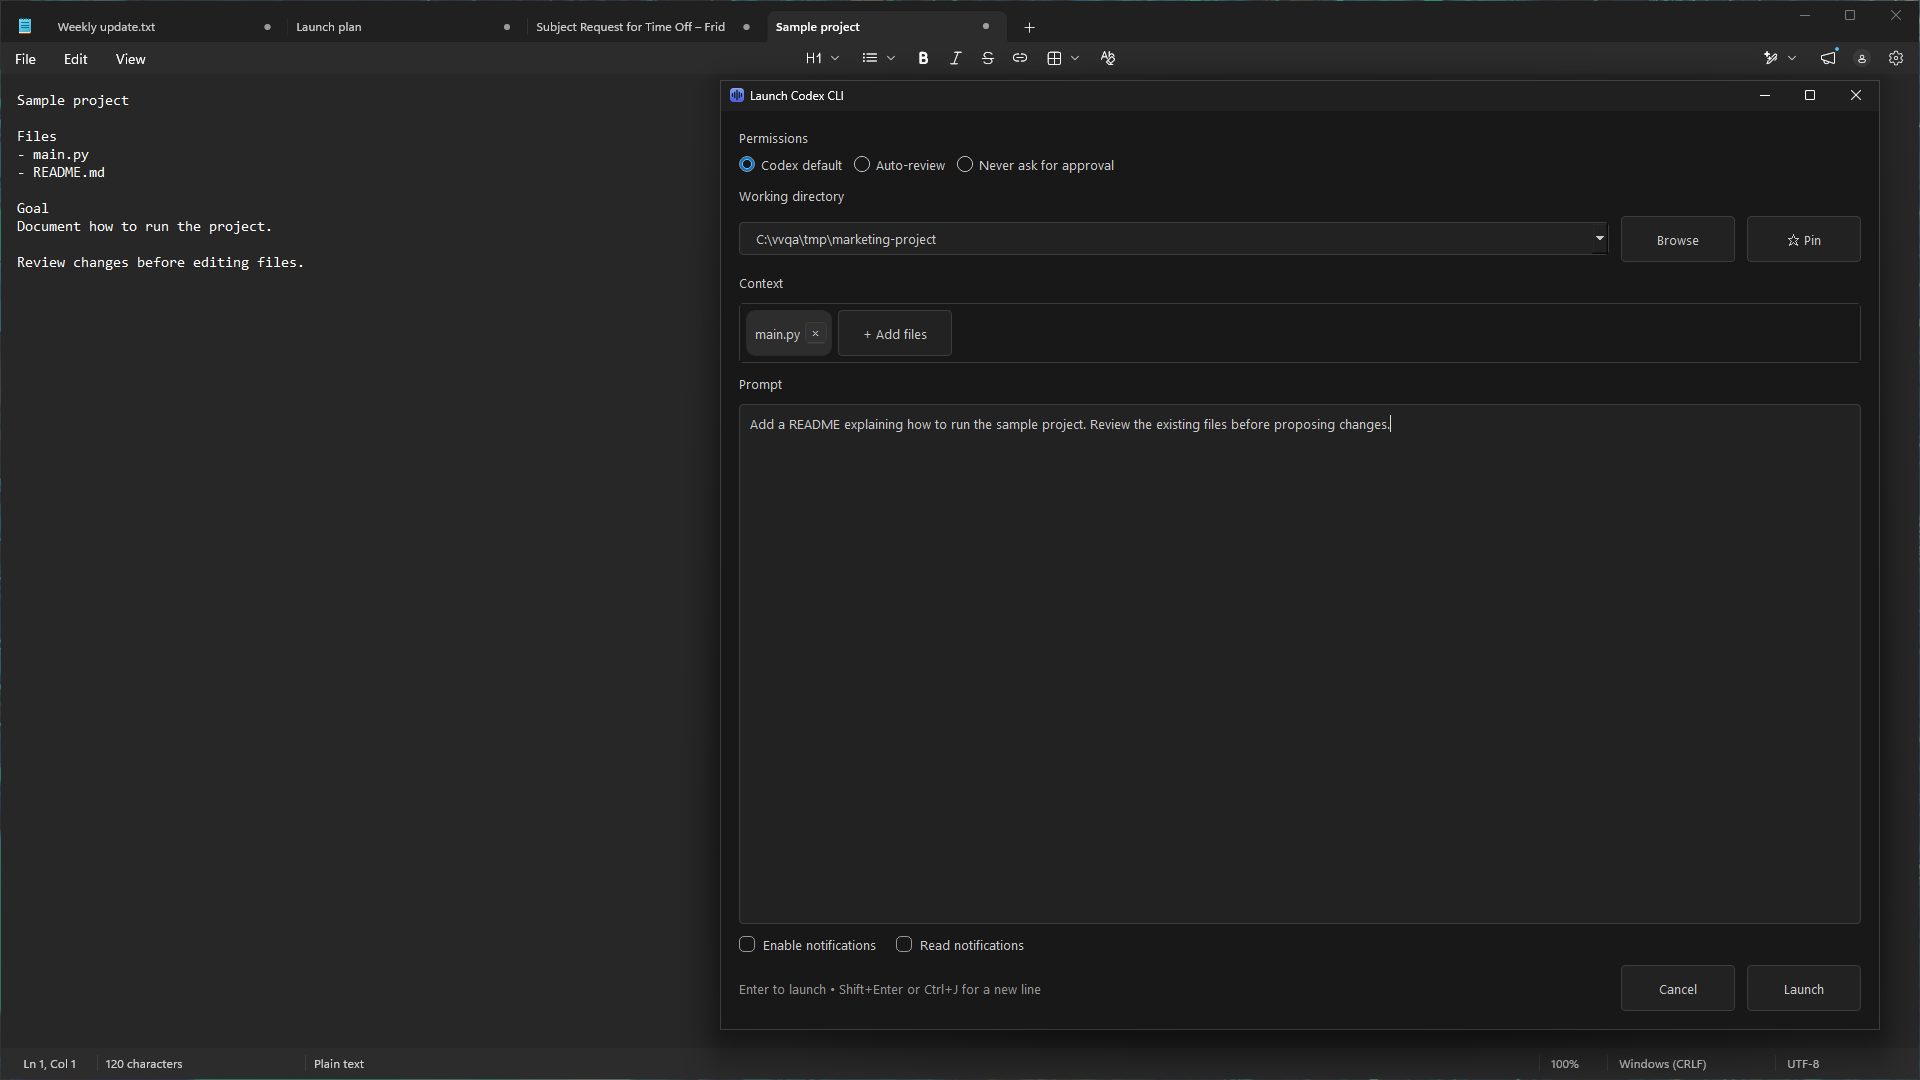
Task: Toggle bold formatting in Notepad toolbar
Action: point(923,59)
